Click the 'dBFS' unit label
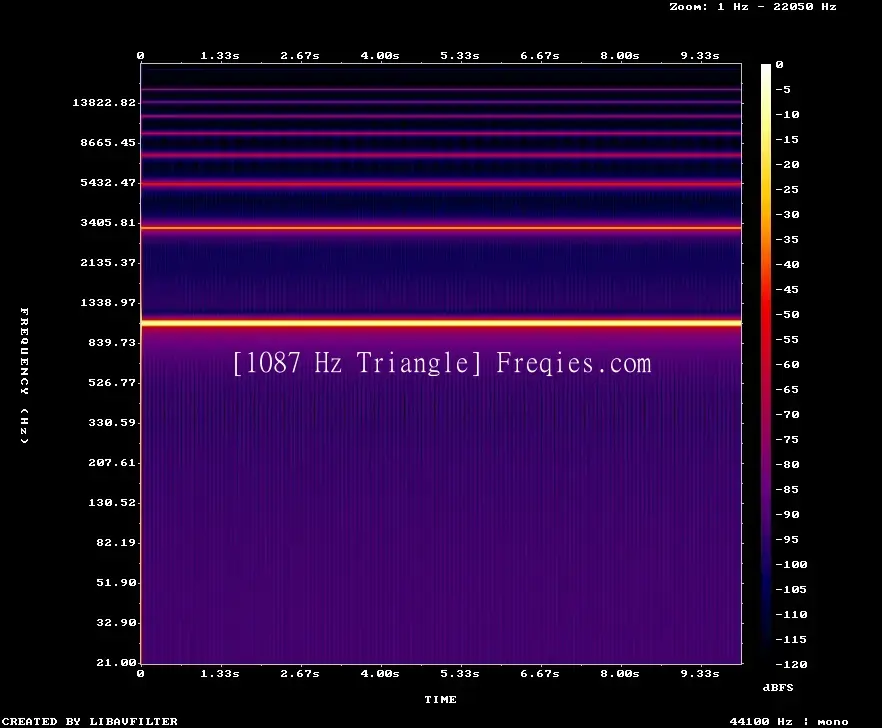This screenshot has width=882, height=728. pos(778,687)
